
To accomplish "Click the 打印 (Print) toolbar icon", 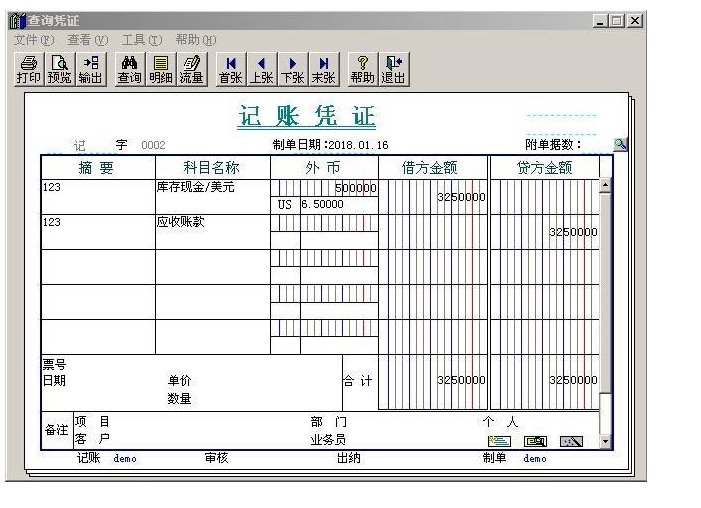I will click(x=29, y=69).
